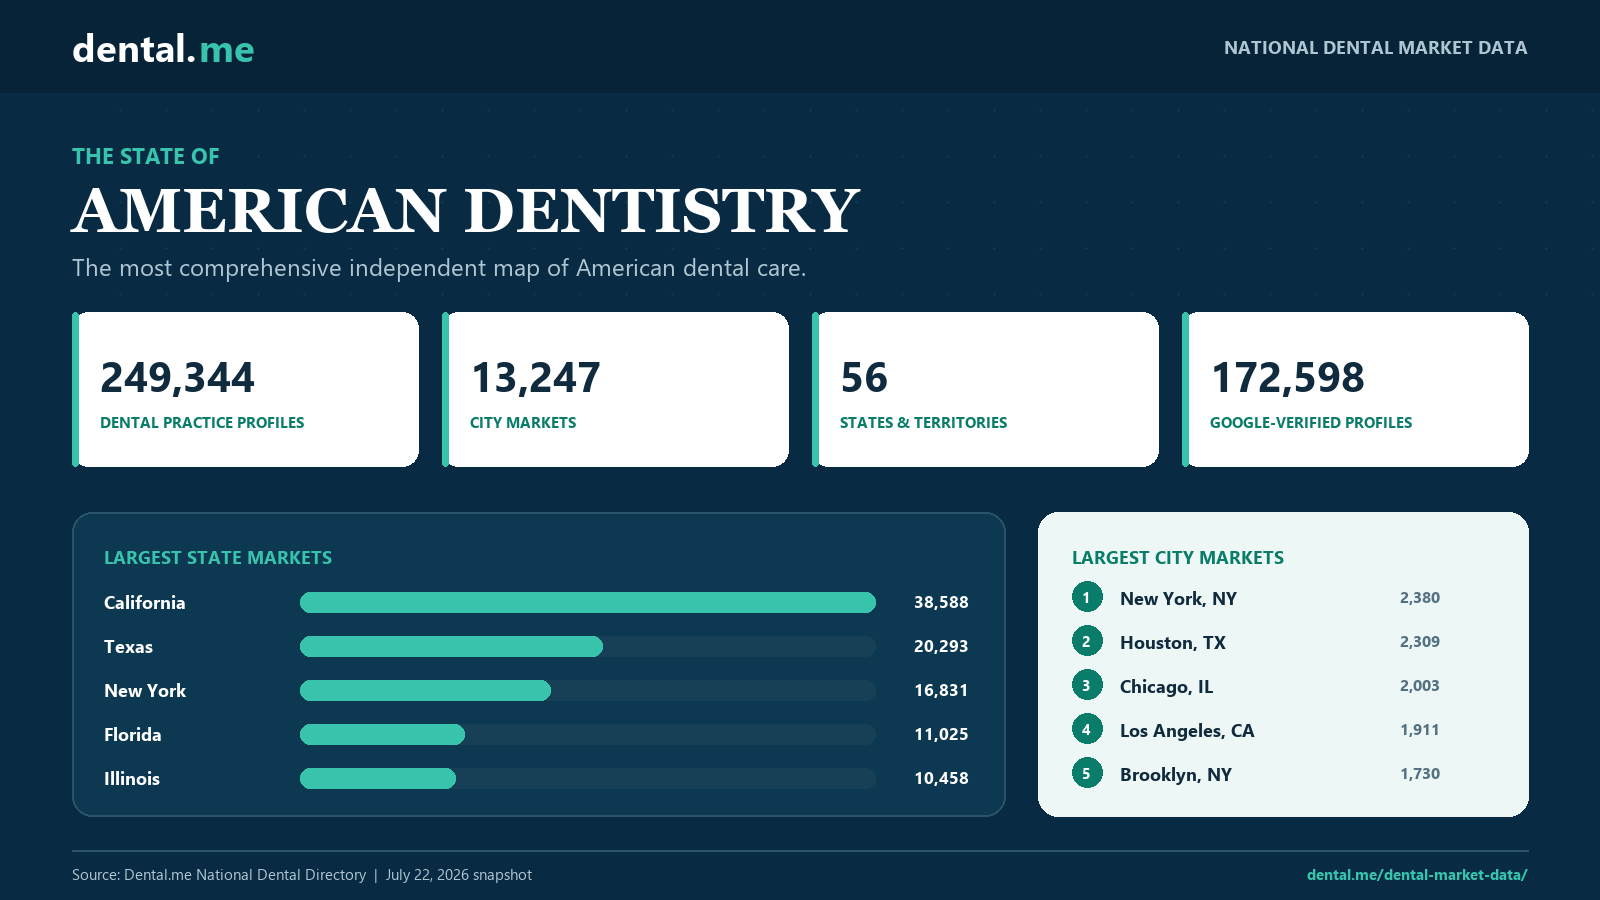
Task: Click the California progress bar
Action: (588, 602)
